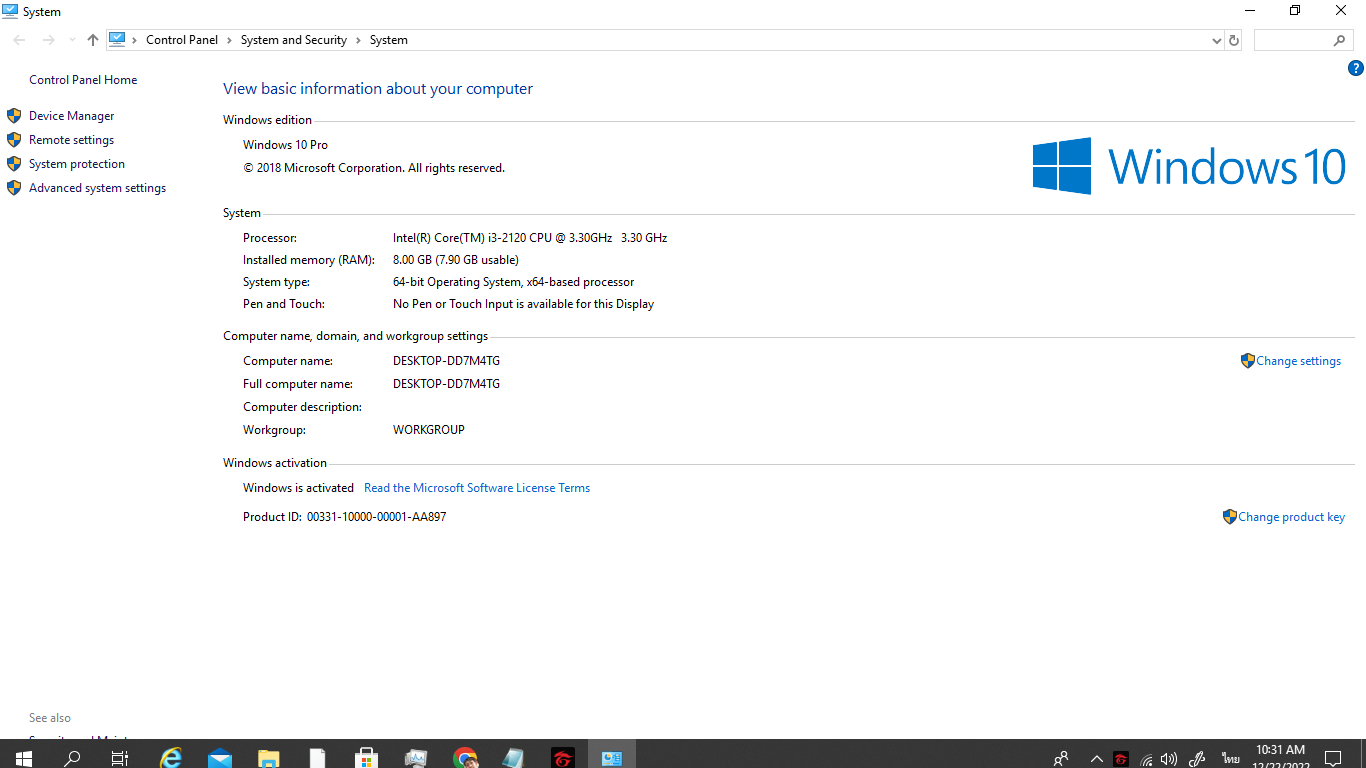Open the Action Center notifications
The image size is (1366, 768).
[1333, 758]
